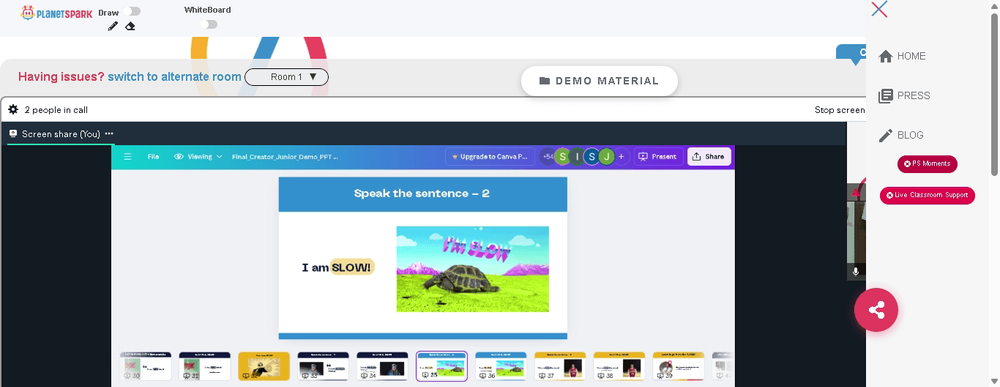Click the SLOW! highlighted word on slide

coord(352,268)
